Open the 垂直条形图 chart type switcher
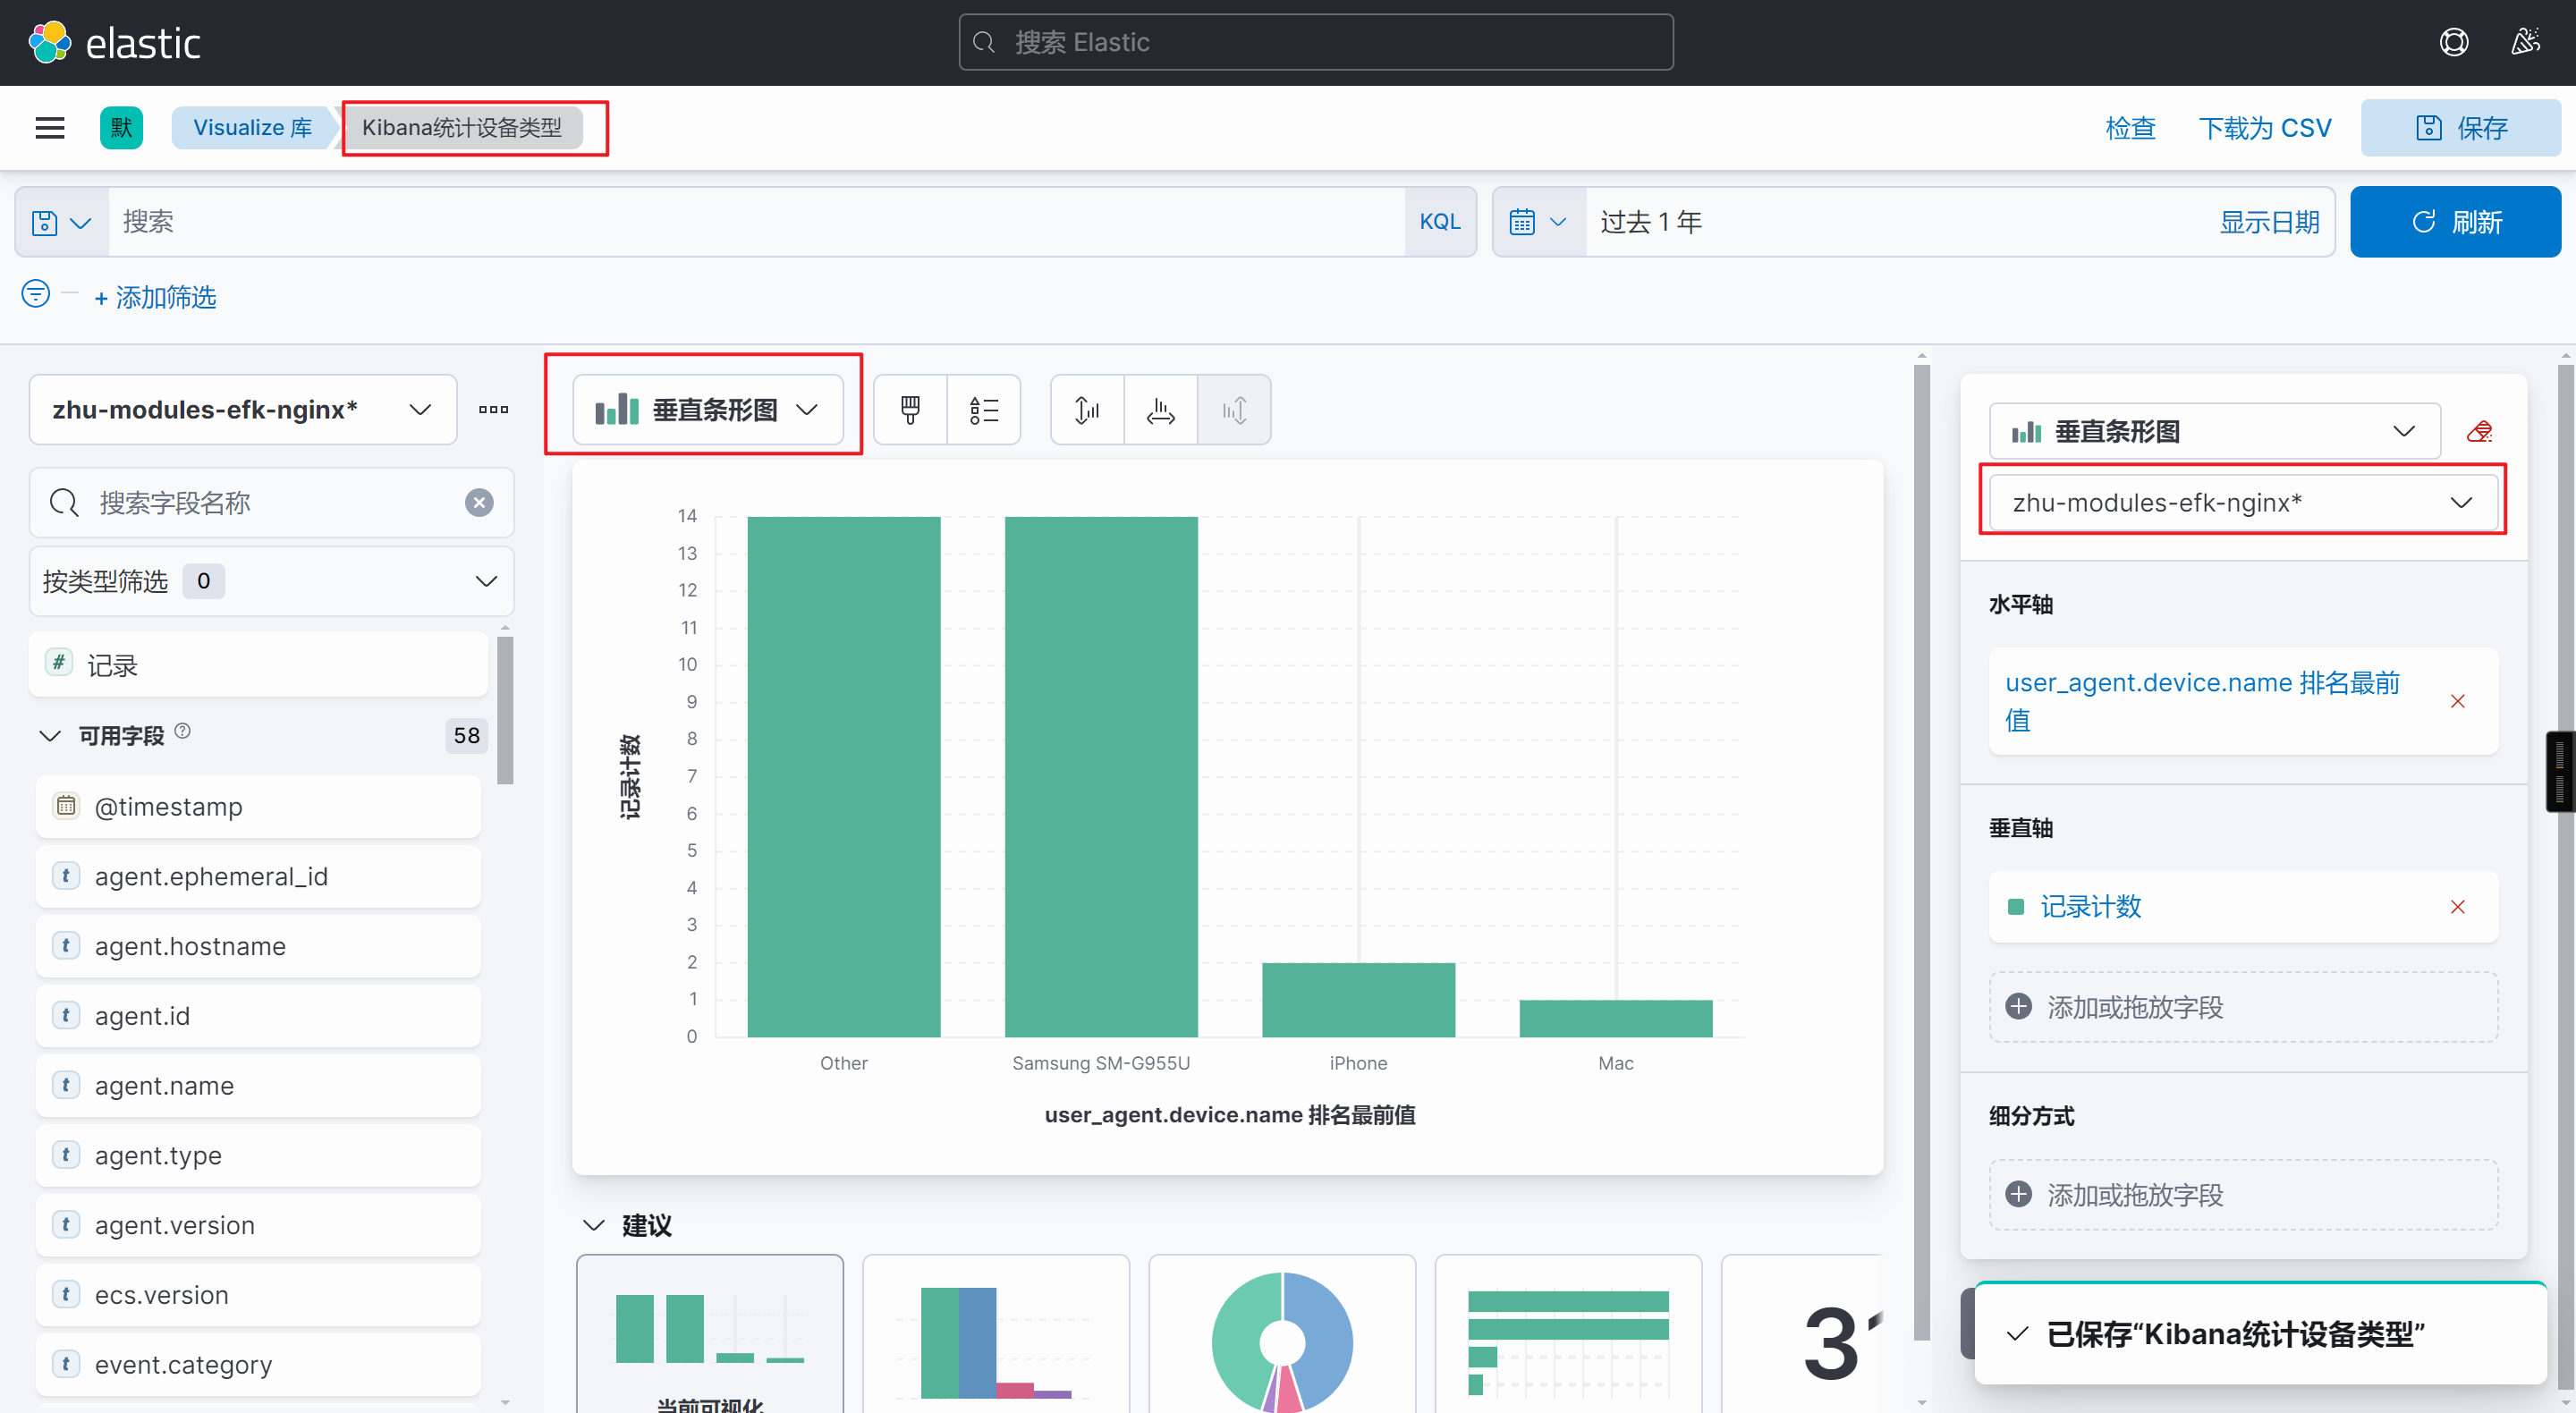The width and height of the screenshot is (2576, 1413). click(707, 410)
